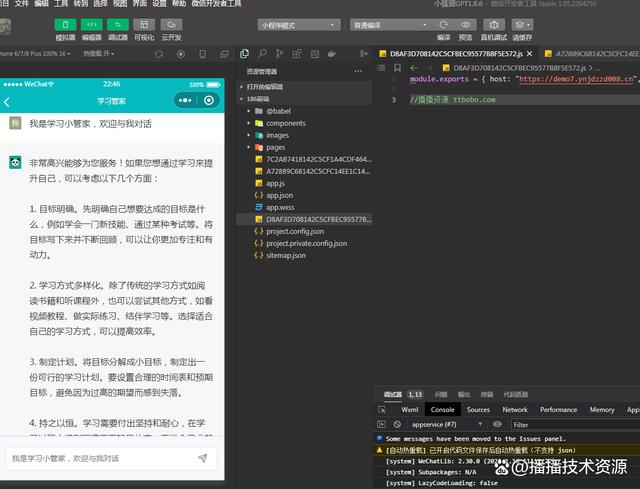The image size is (640, 489).
Task: Click the back arrow in mini program
Action: pyautogui.click(x=7, y=102)
